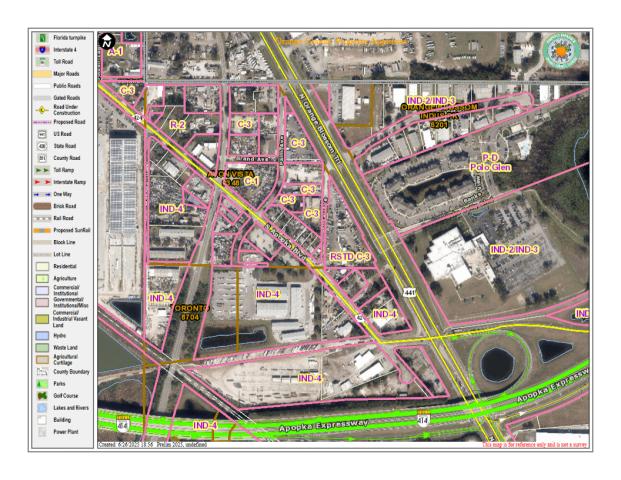Click the 441 highway shield on map
Viewport: 621px width, 480px height.
[x=410, y=293]
